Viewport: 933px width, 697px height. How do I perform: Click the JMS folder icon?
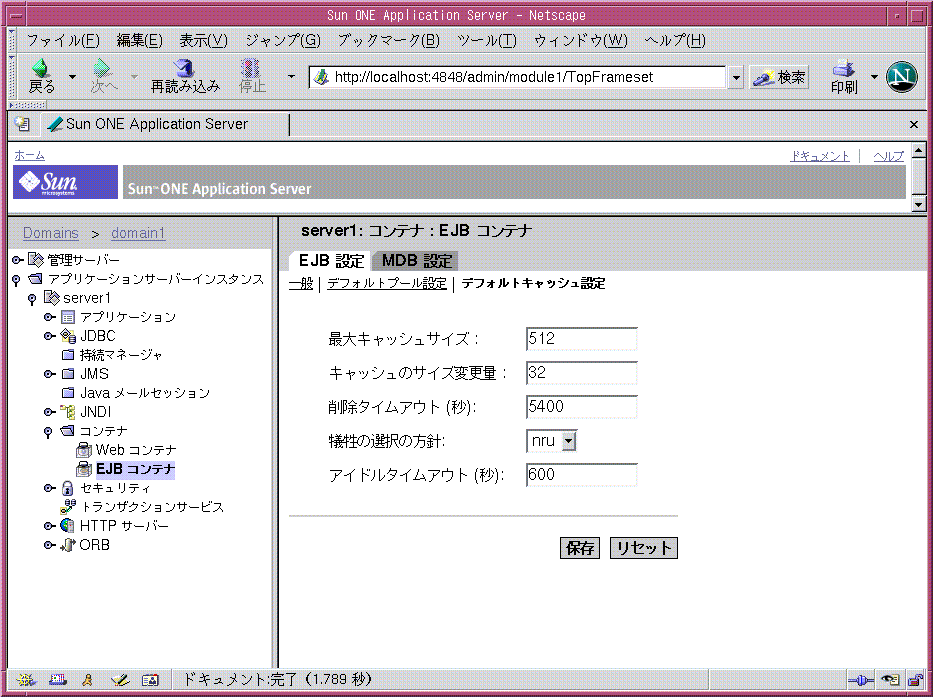(x=68, y=374)
